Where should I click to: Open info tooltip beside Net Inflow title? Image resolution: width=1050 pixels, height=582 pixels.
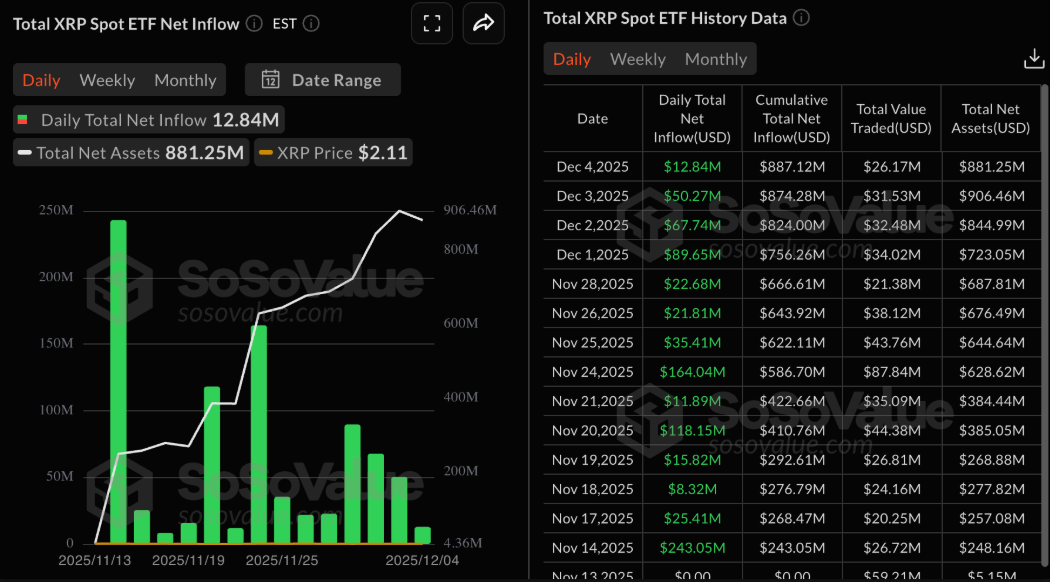(x=256, y=23)
